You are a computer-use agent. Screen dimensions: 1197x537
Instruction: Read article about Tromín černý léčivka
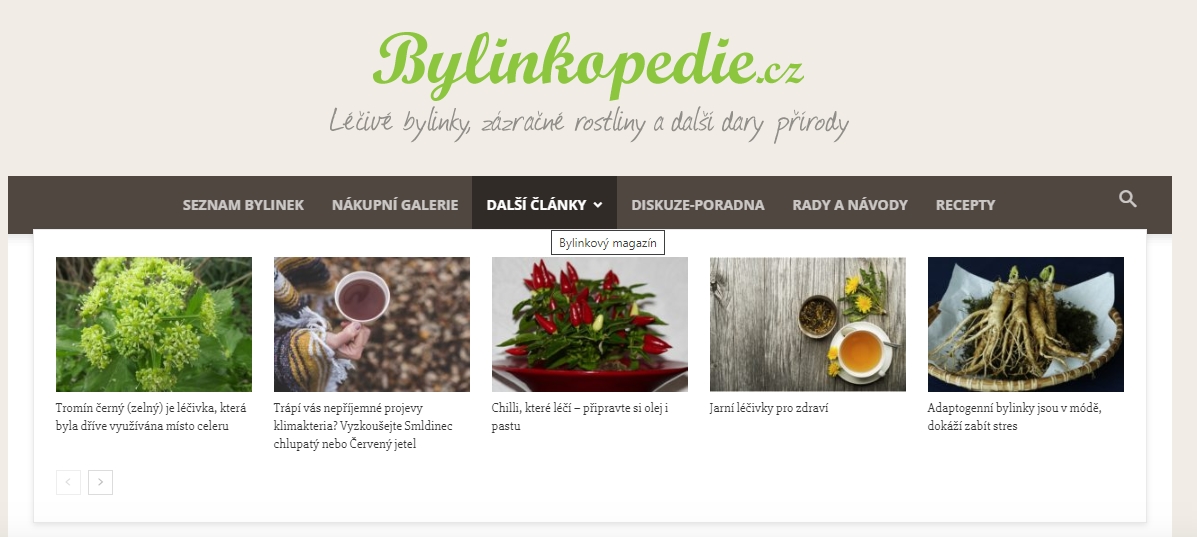pyautogui.click(x=151, y=417)
